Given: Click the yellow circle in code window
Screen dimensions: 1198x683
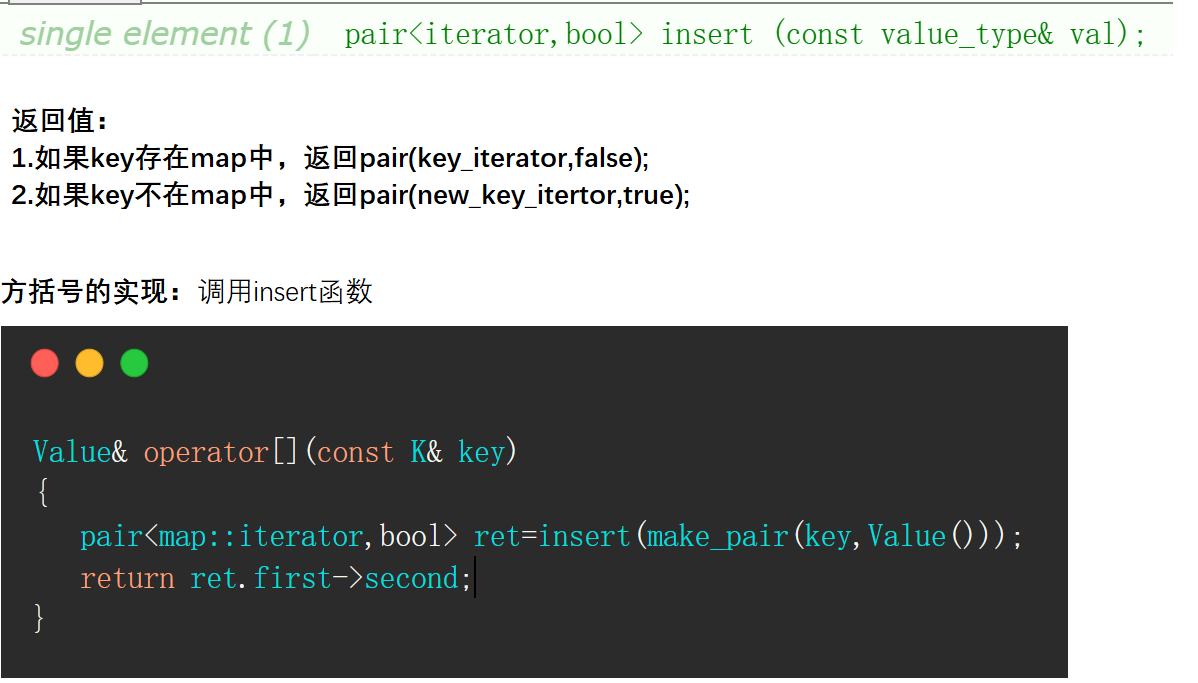Looking at the screenshot, I should pyautogui.click(x=89, y=363).
